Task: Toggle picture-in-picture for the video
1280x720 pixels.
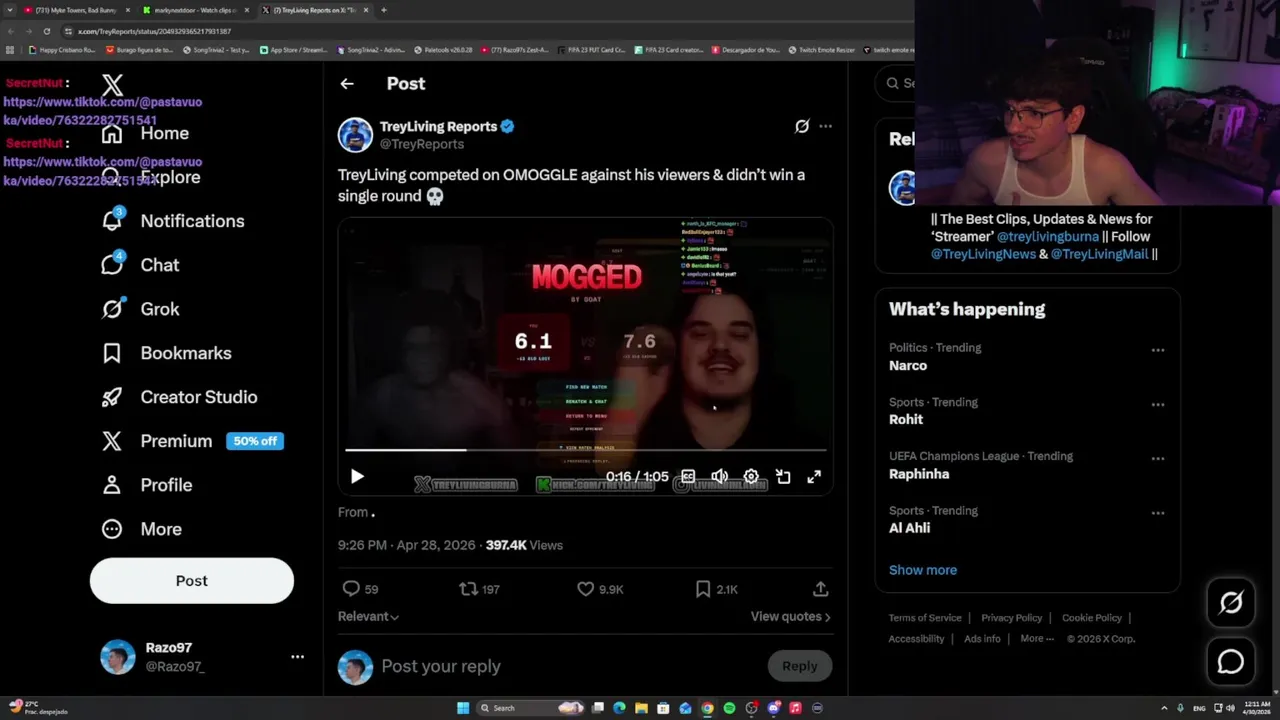Action: 783,477
